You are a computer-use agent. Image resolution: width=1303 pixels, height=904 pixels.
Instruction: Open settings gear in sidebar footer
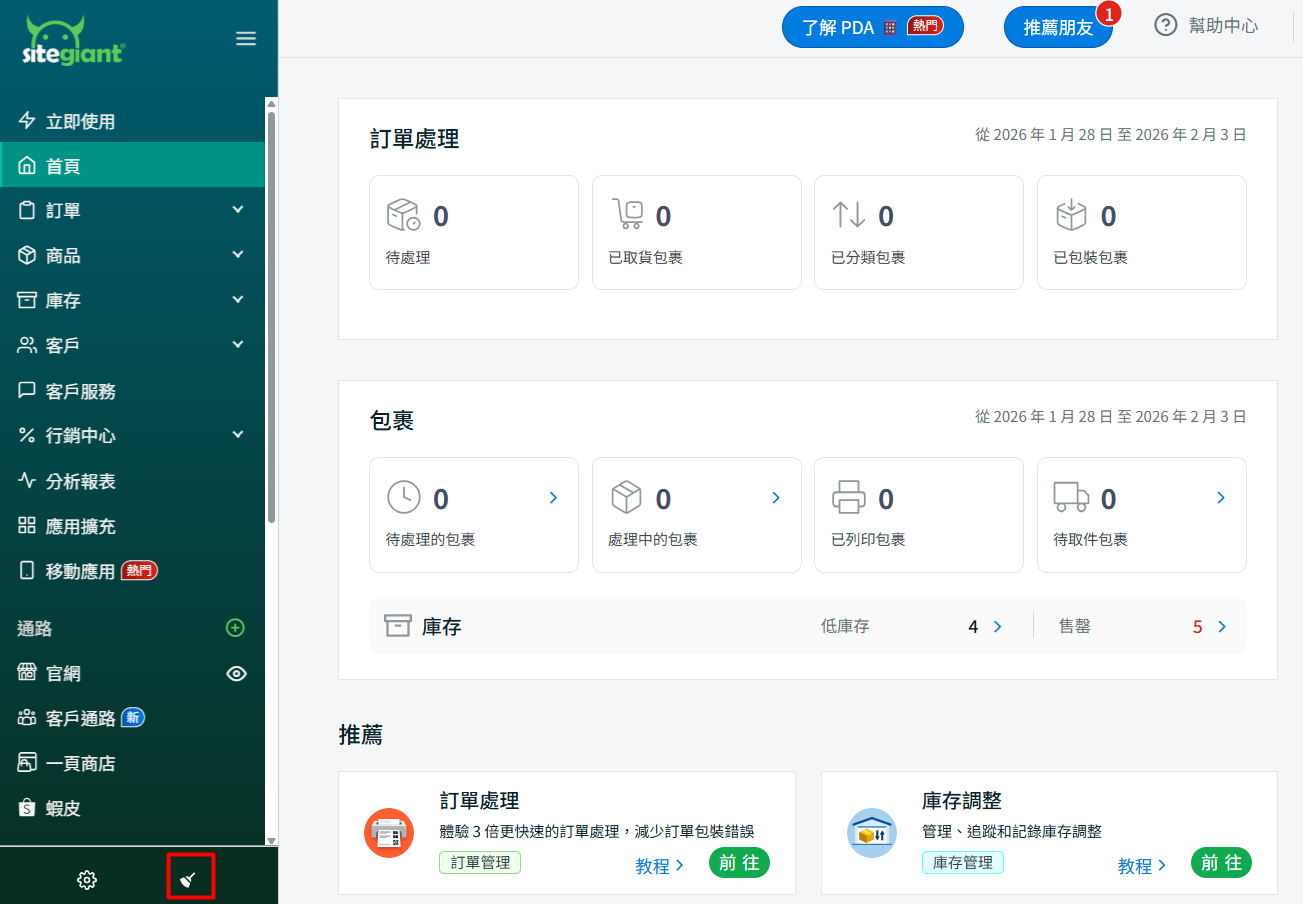pyautogui.click(x=87, y=880)
